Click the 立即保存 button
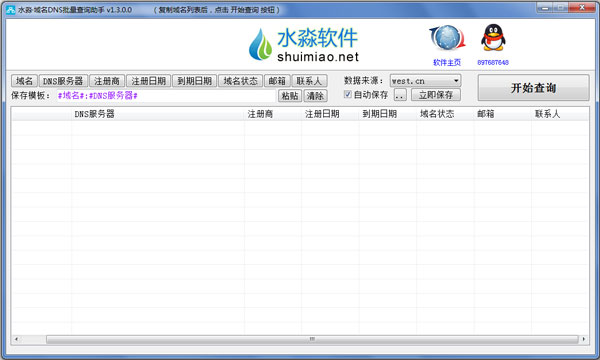 [436, 95]
